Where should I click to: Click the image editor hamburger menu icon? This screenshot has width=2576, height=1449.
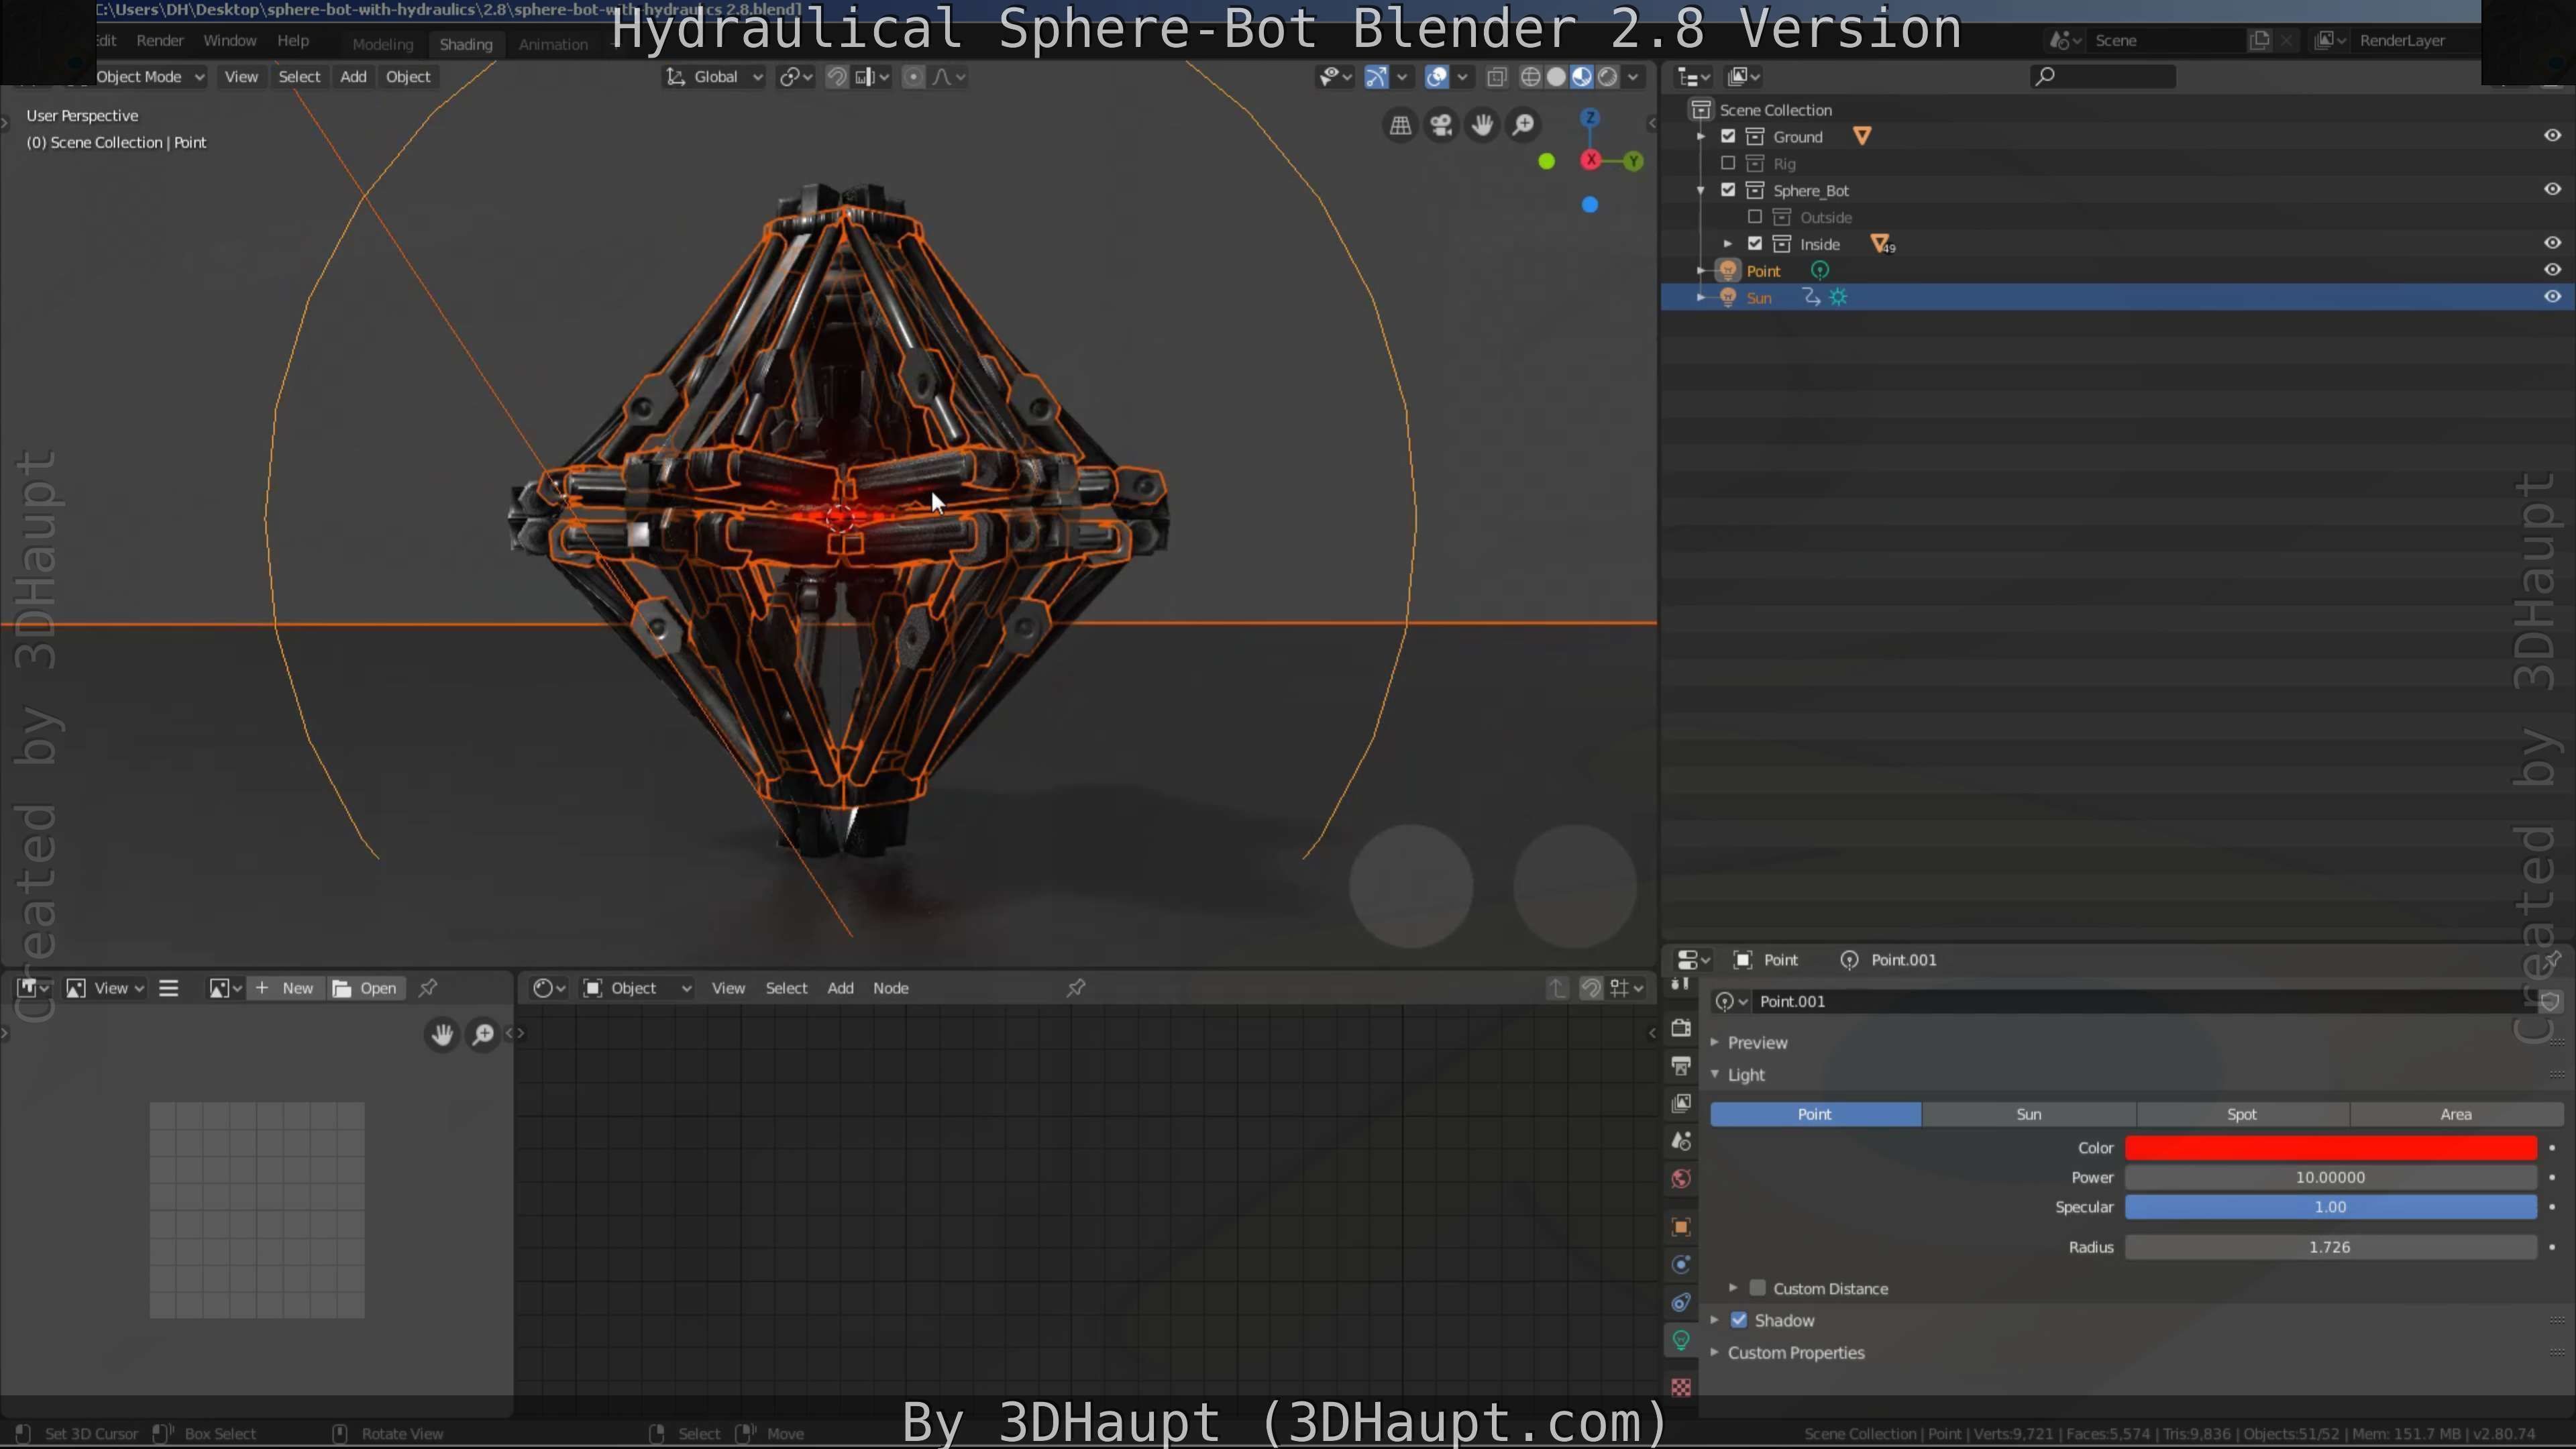point(169,988)
